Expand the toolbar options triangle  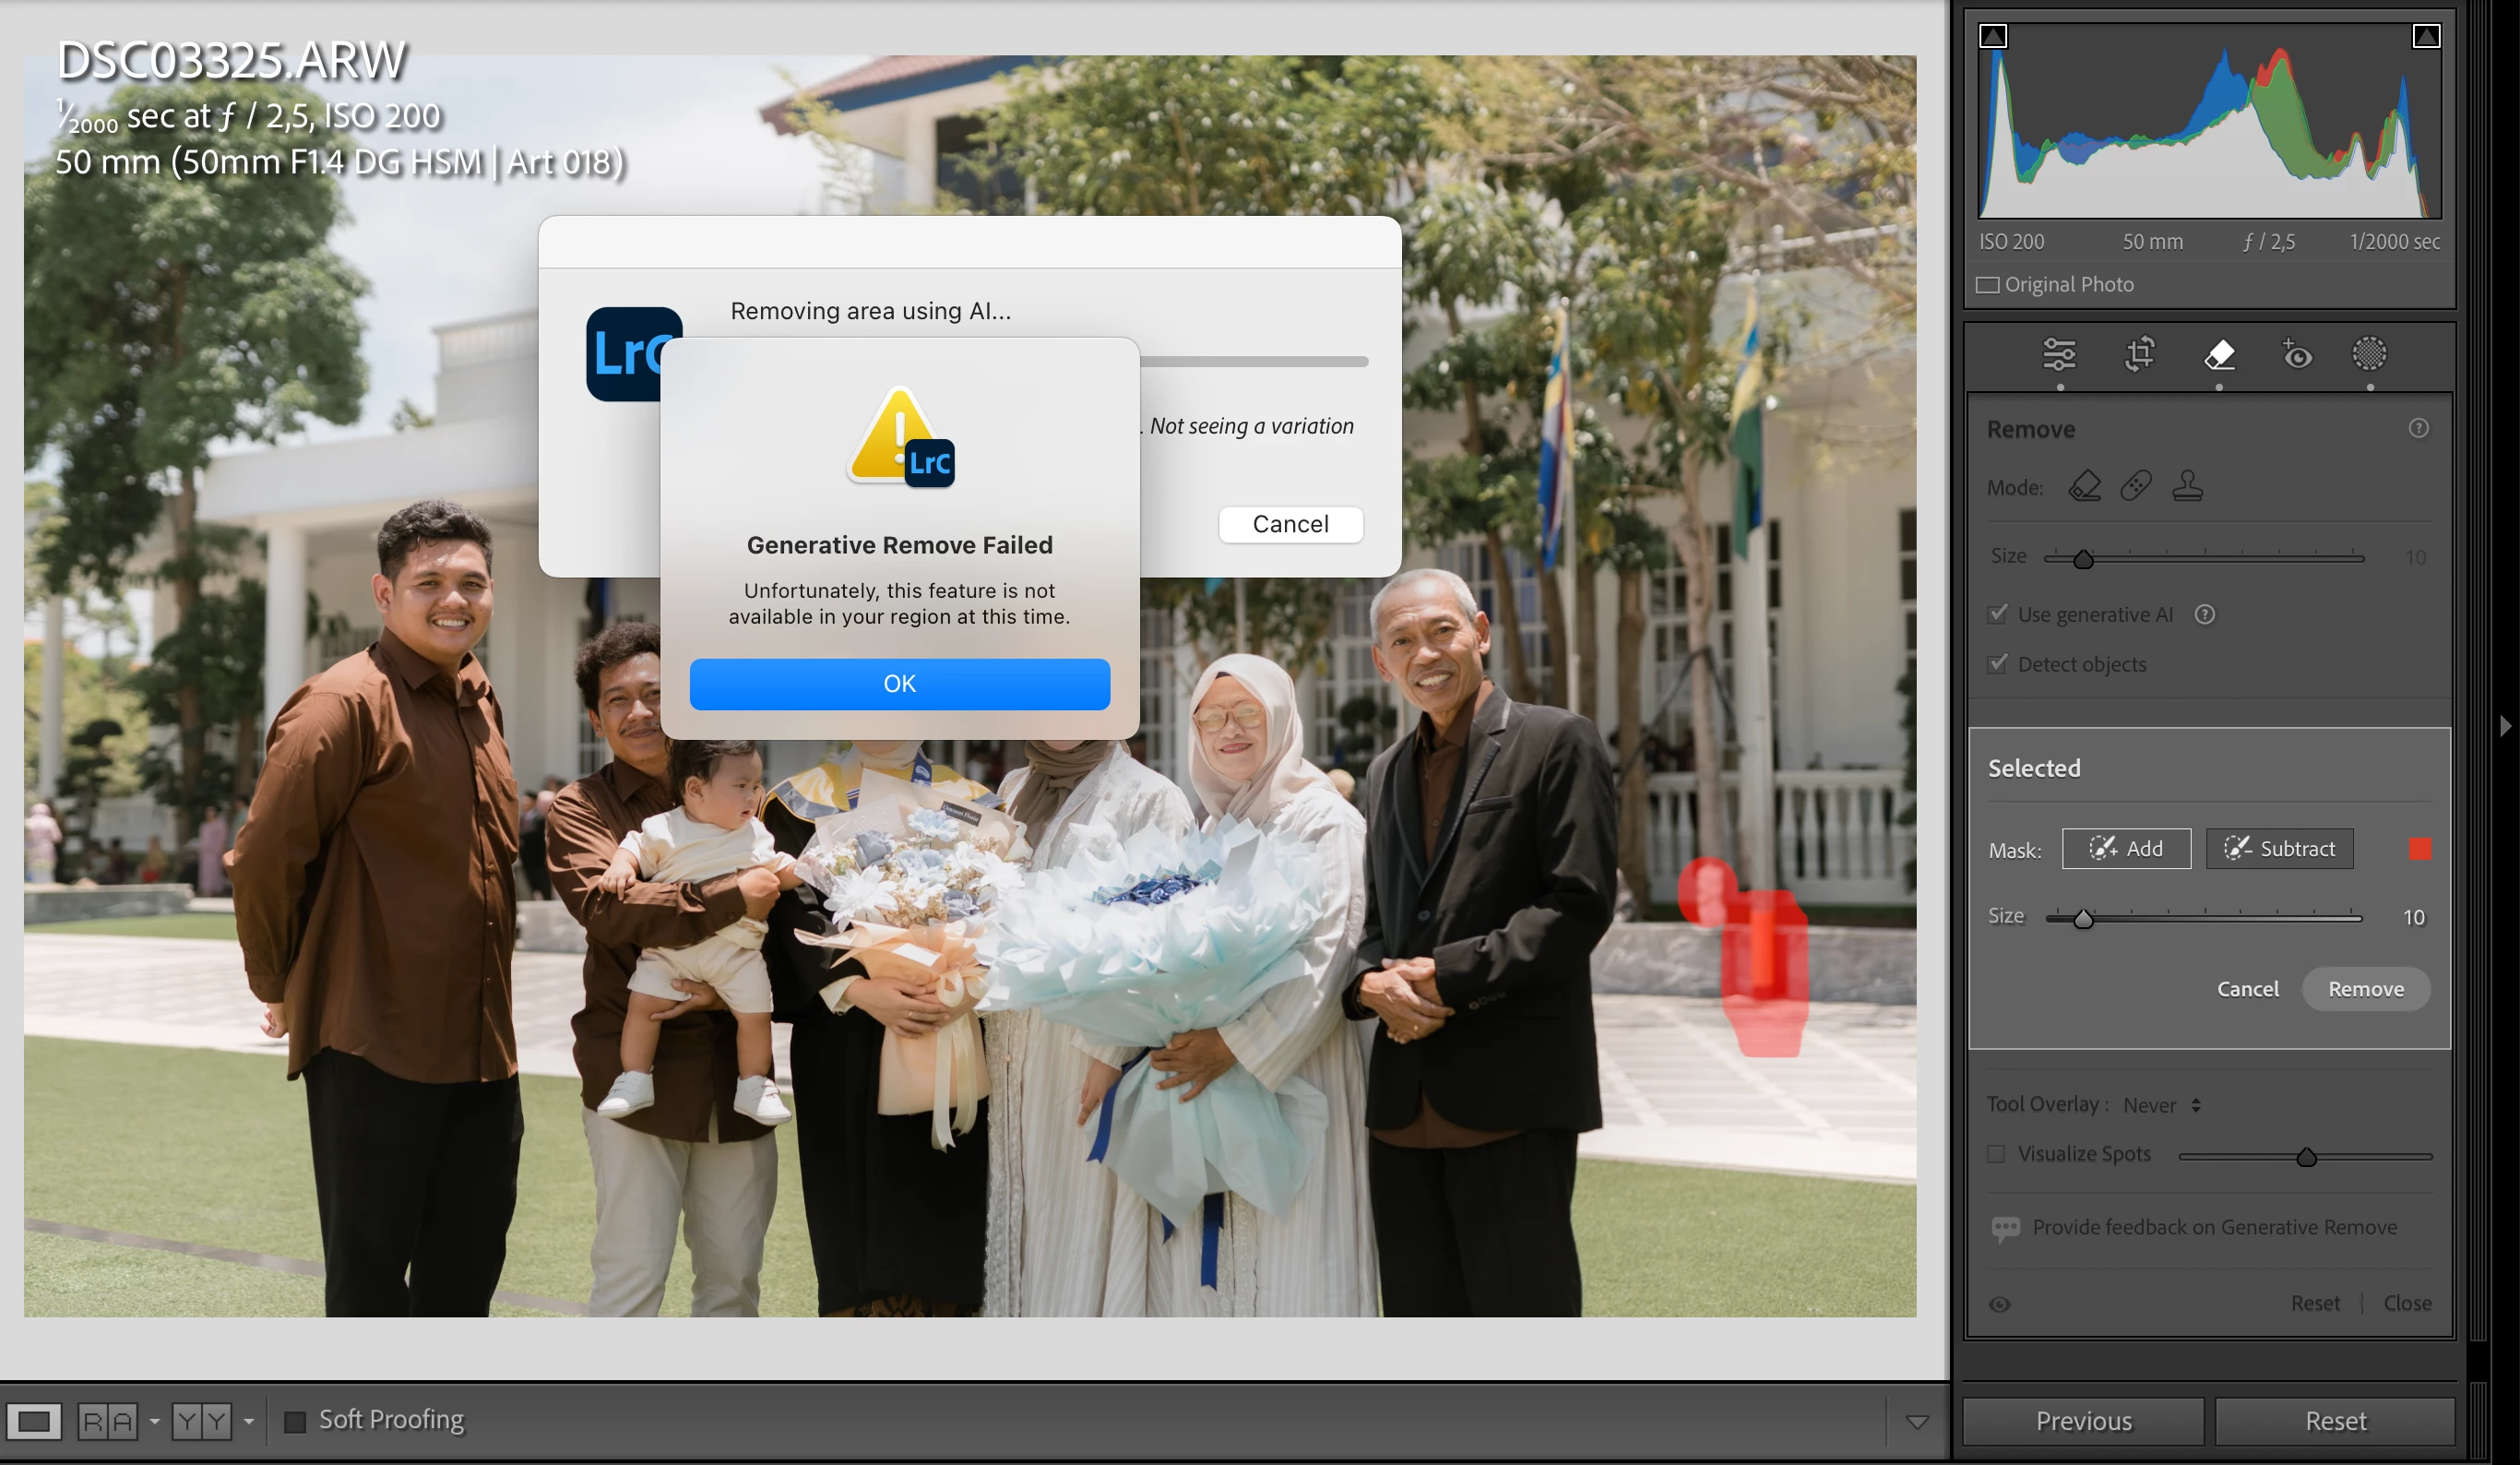[1917, 1421]
